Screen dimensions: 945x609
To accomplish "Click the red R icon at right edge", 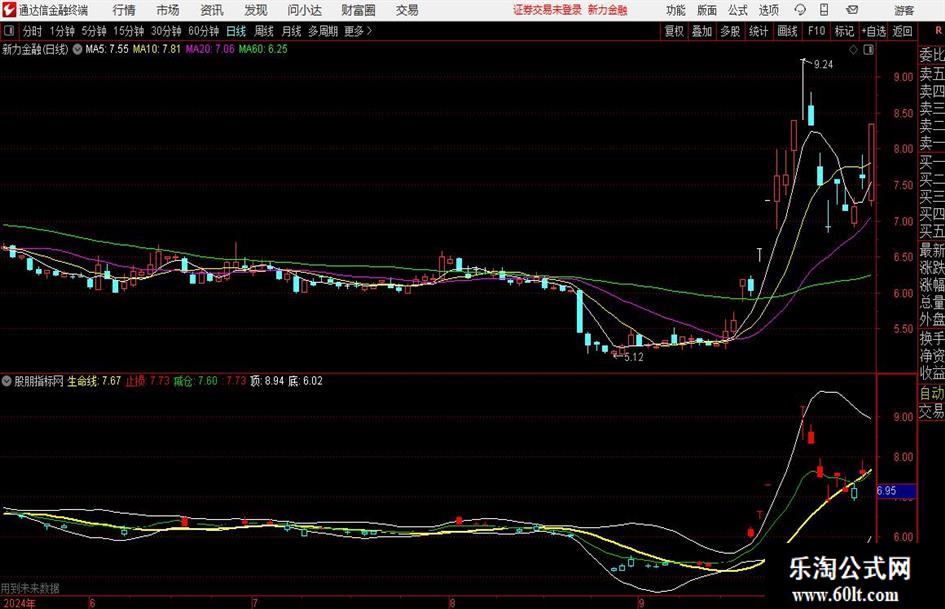I will click(938, 31).
